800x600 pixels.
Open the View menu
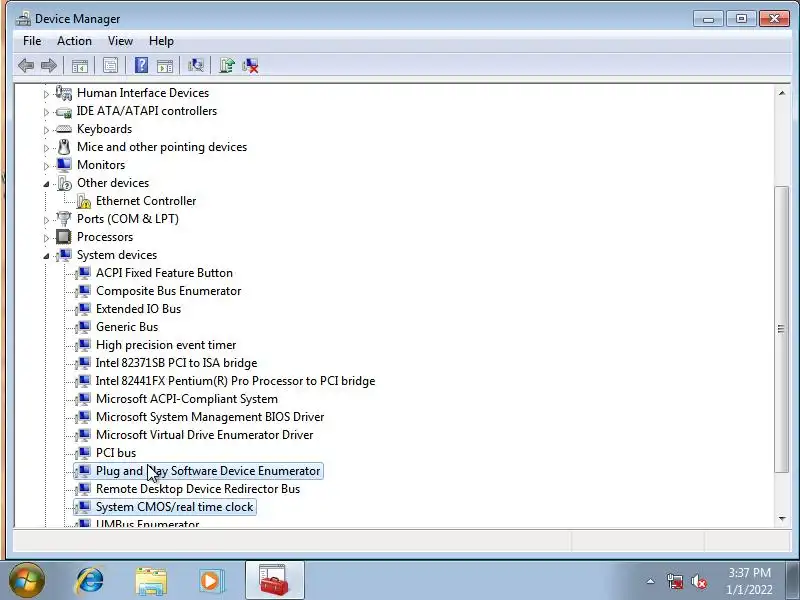(120, 41)
